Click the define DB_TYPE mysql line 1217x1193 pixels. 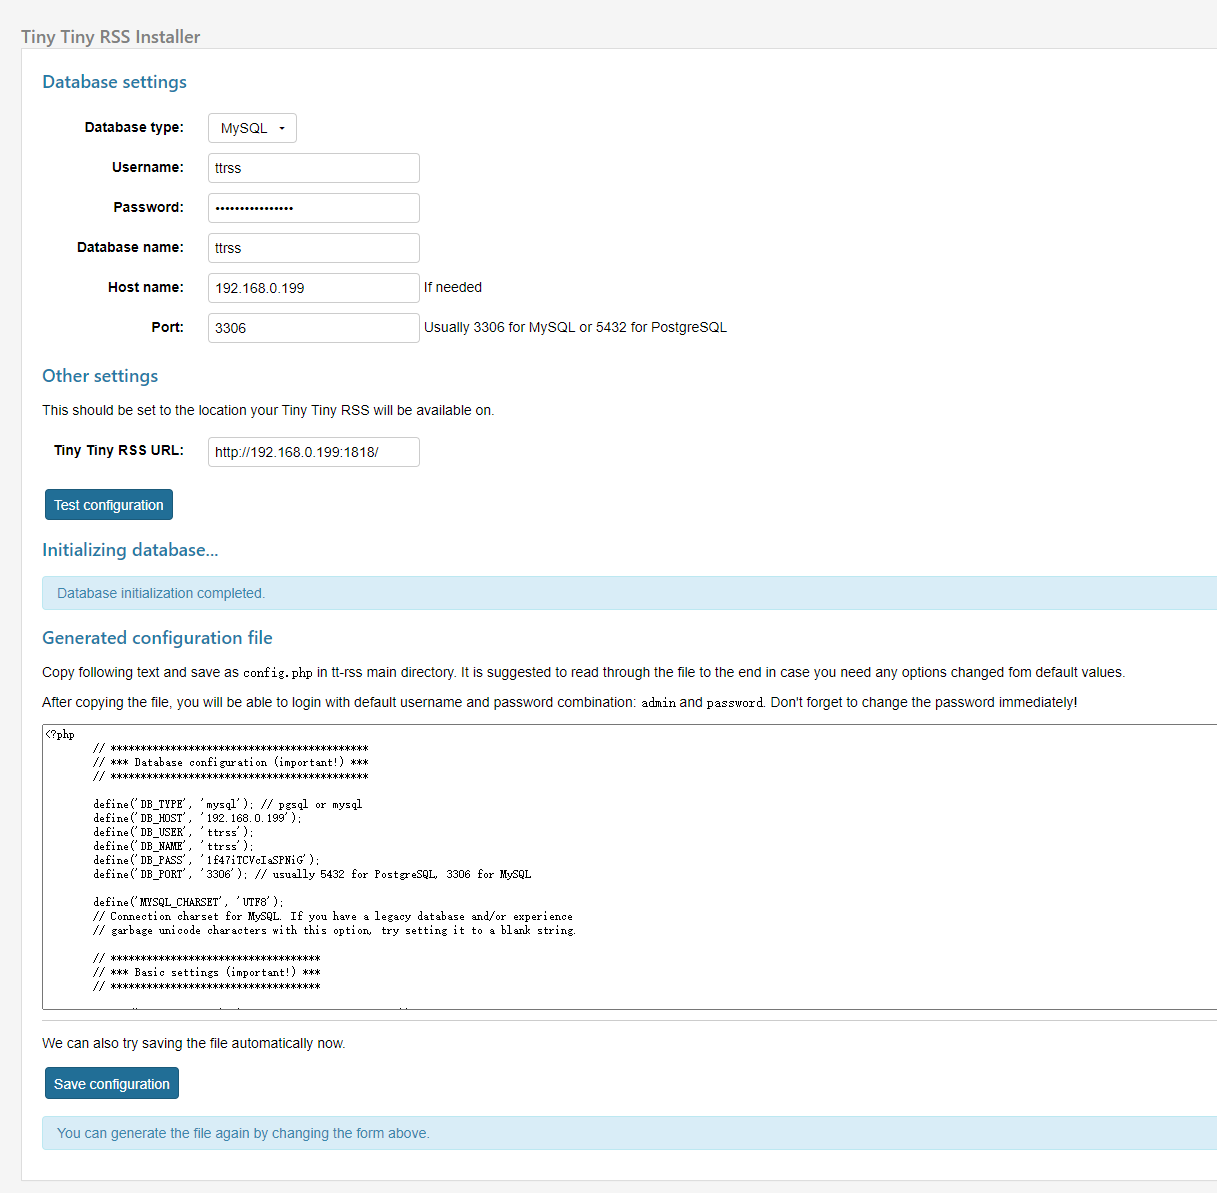(228, 804)
